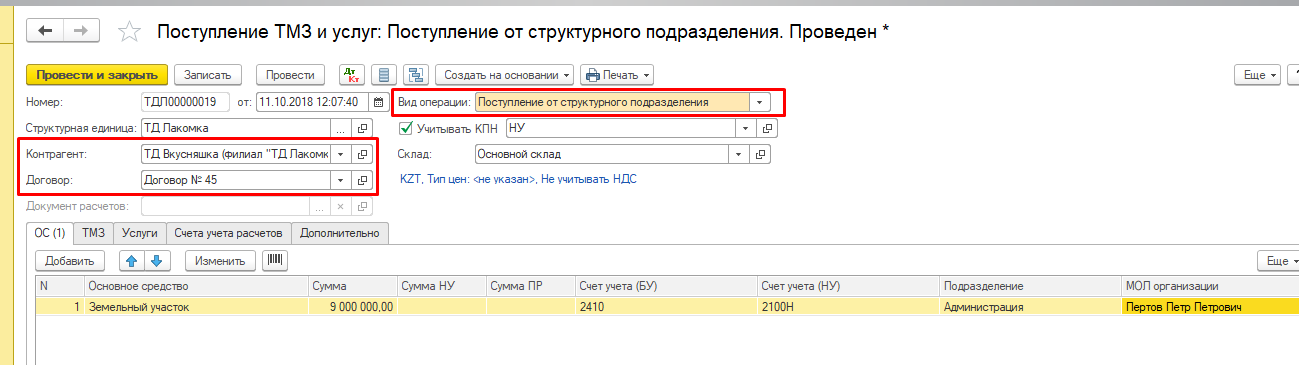Open the Склад record form icon

(761, 154)
